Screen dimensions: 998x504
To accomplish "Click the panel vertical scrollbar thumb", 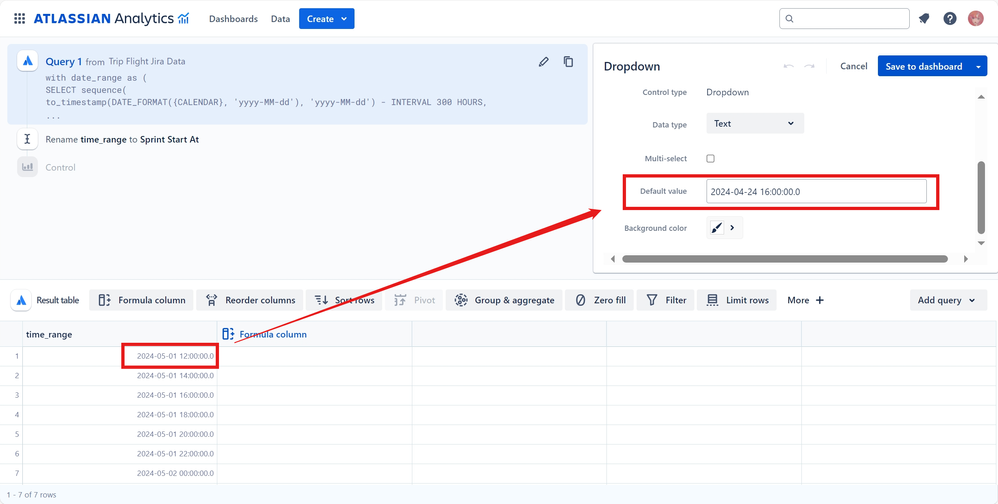I will point(981,197).
